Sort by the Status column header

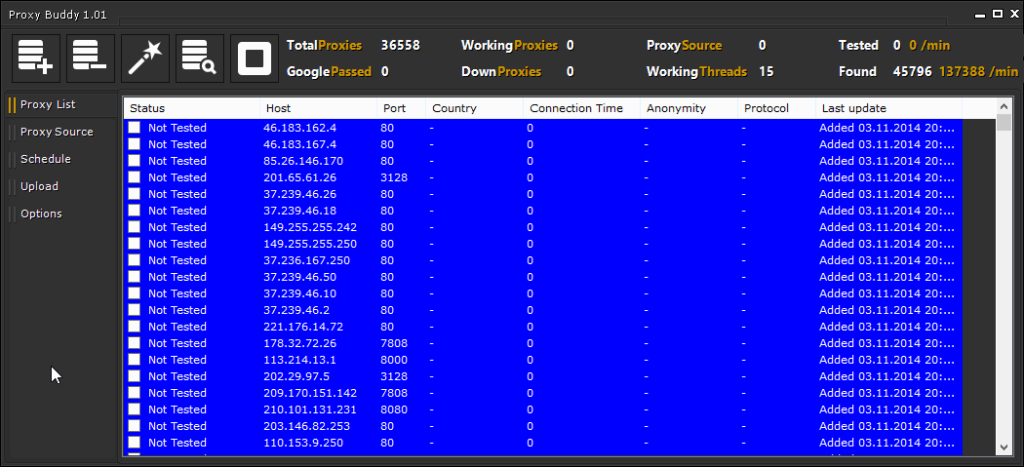coord(191,108)
